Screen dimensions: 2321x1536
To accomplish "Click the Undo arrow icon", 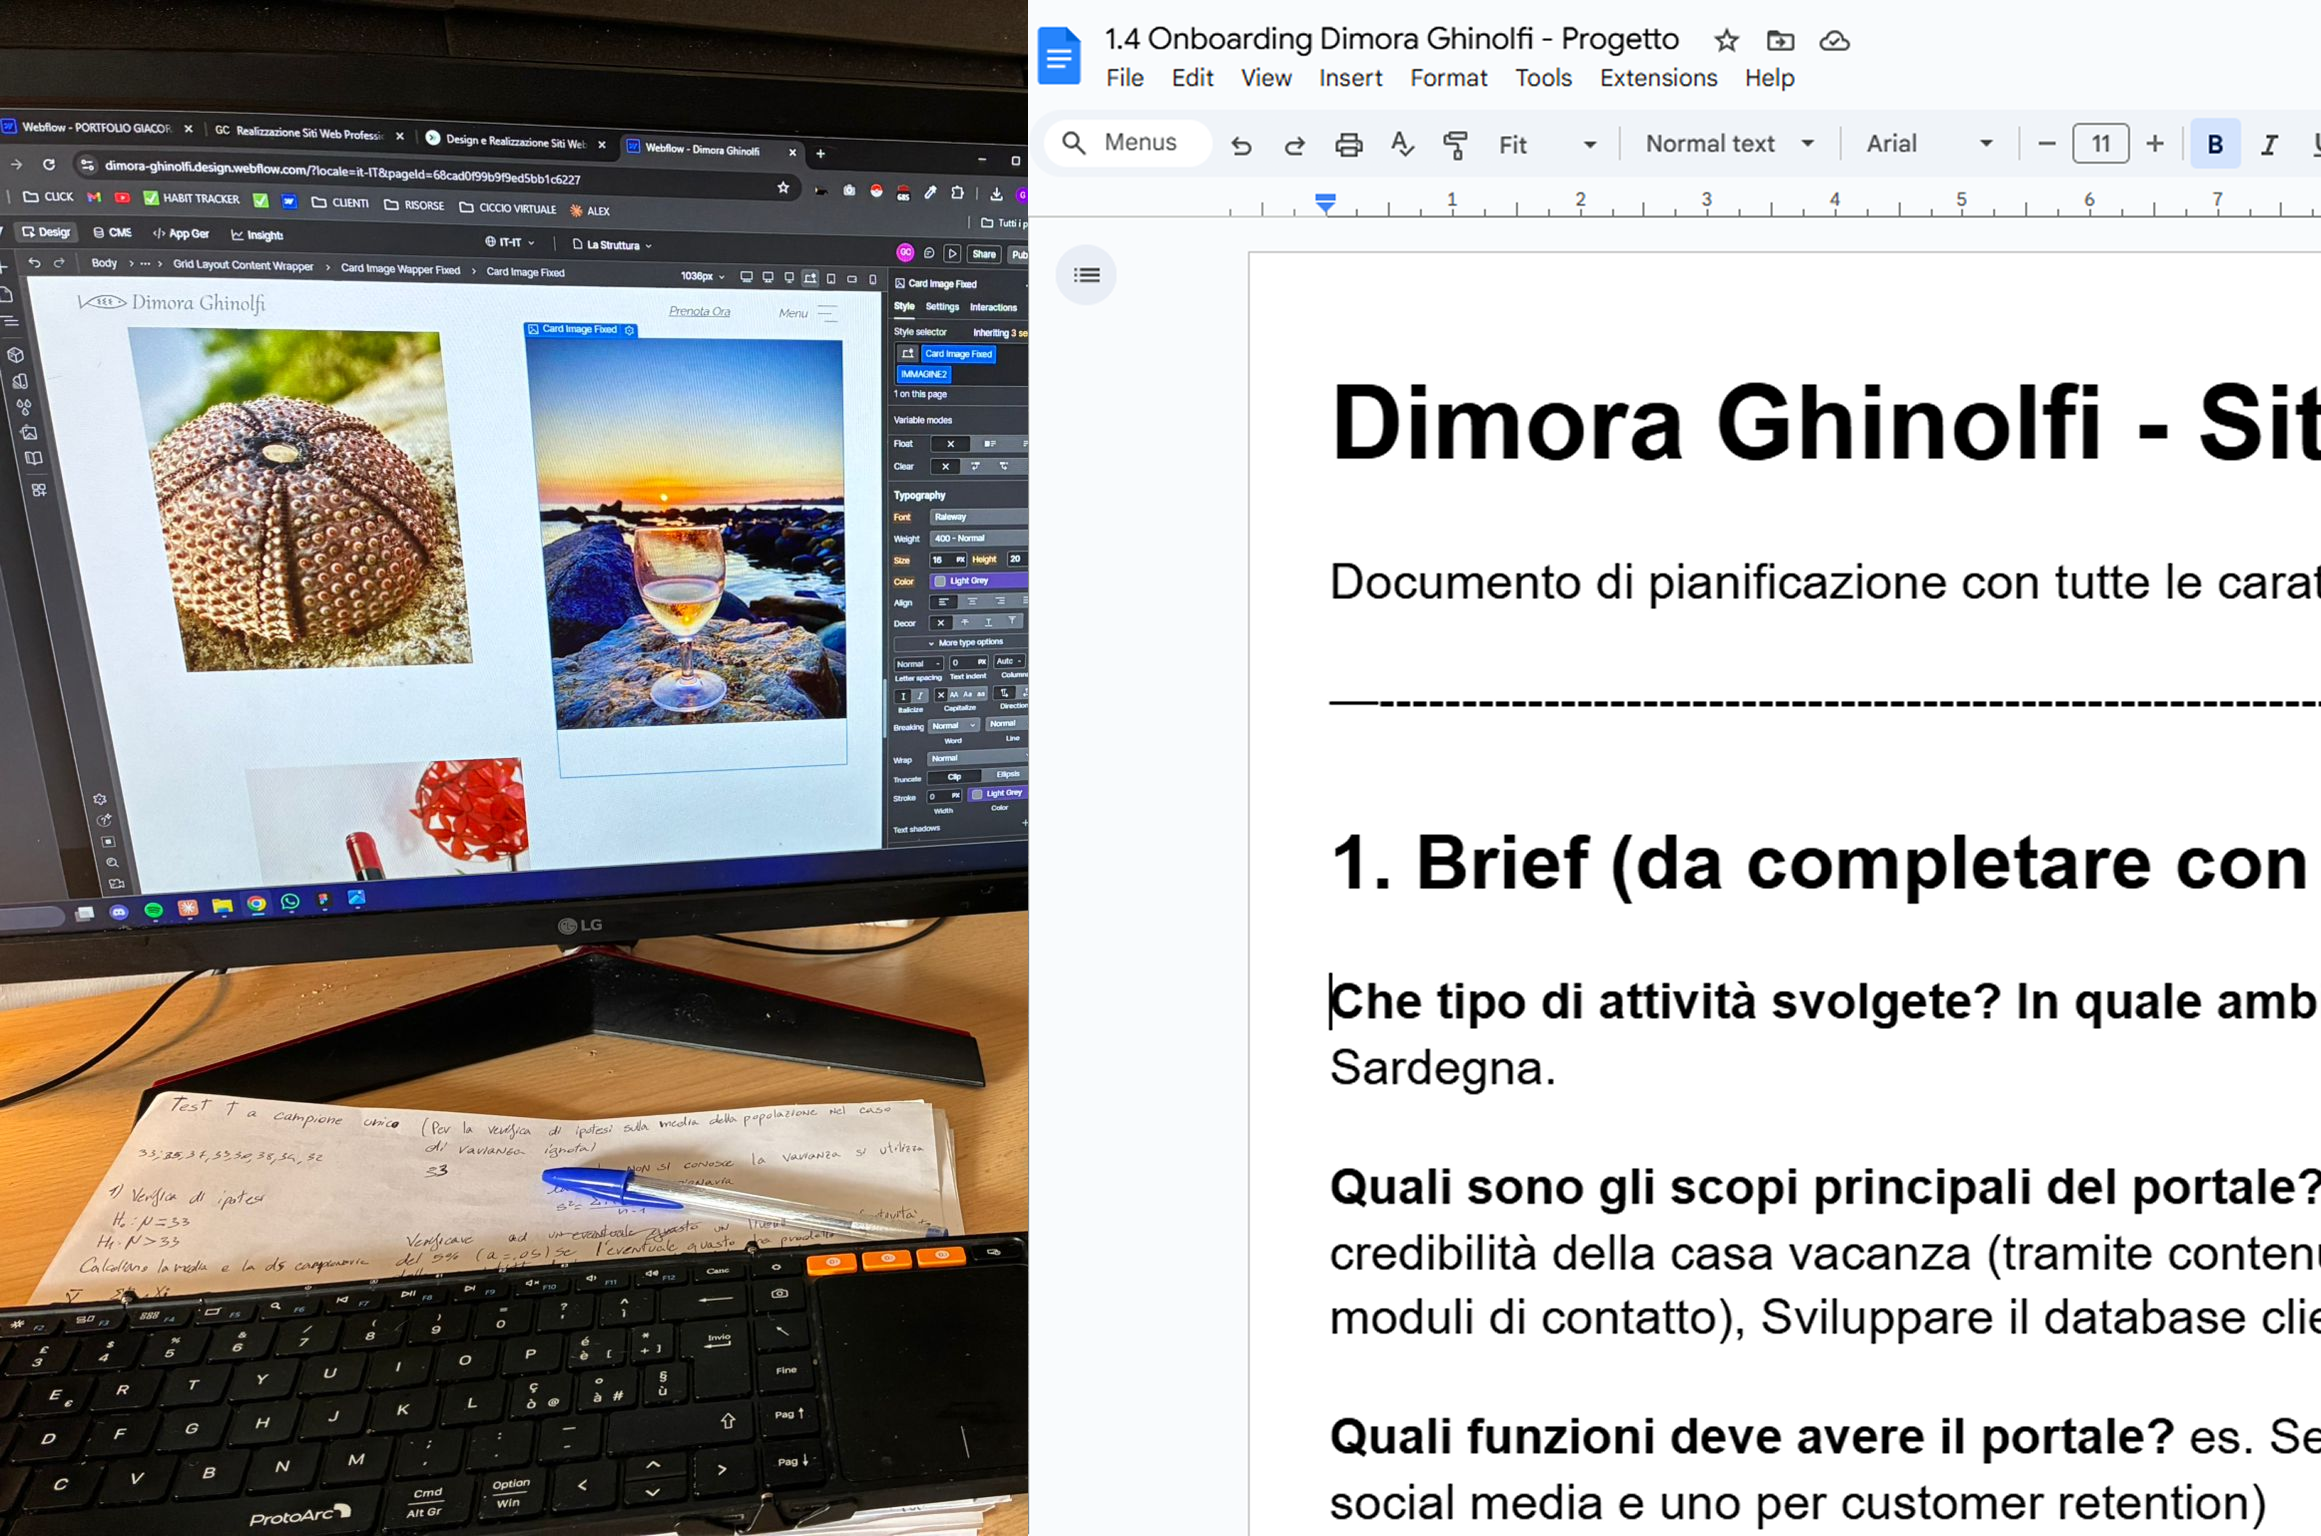I will click(x=1241, y=145).
